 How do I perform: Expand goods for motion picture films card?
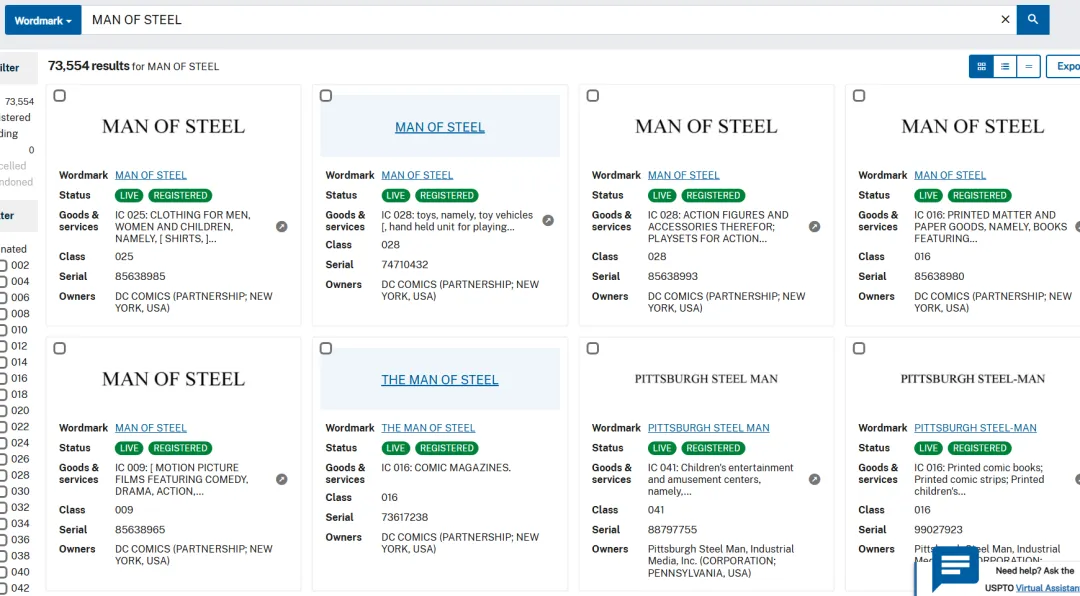[282, 480]
